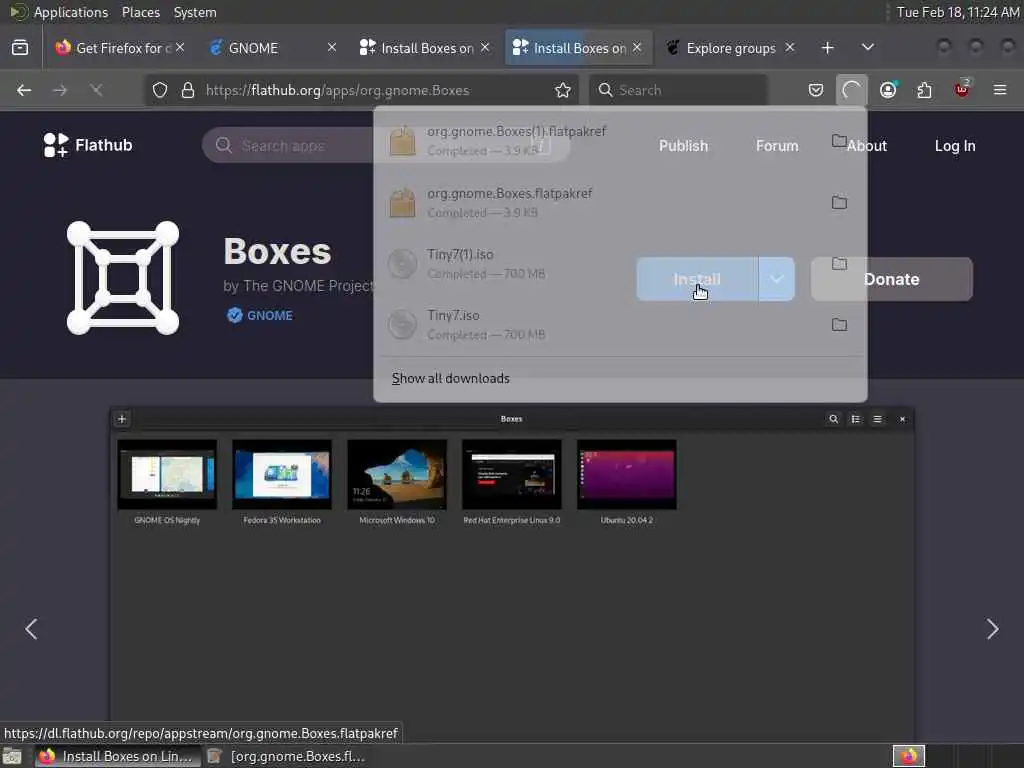Close the Explore groups tab
Viewport: 1024px width, 768px height.
[790, 48]
